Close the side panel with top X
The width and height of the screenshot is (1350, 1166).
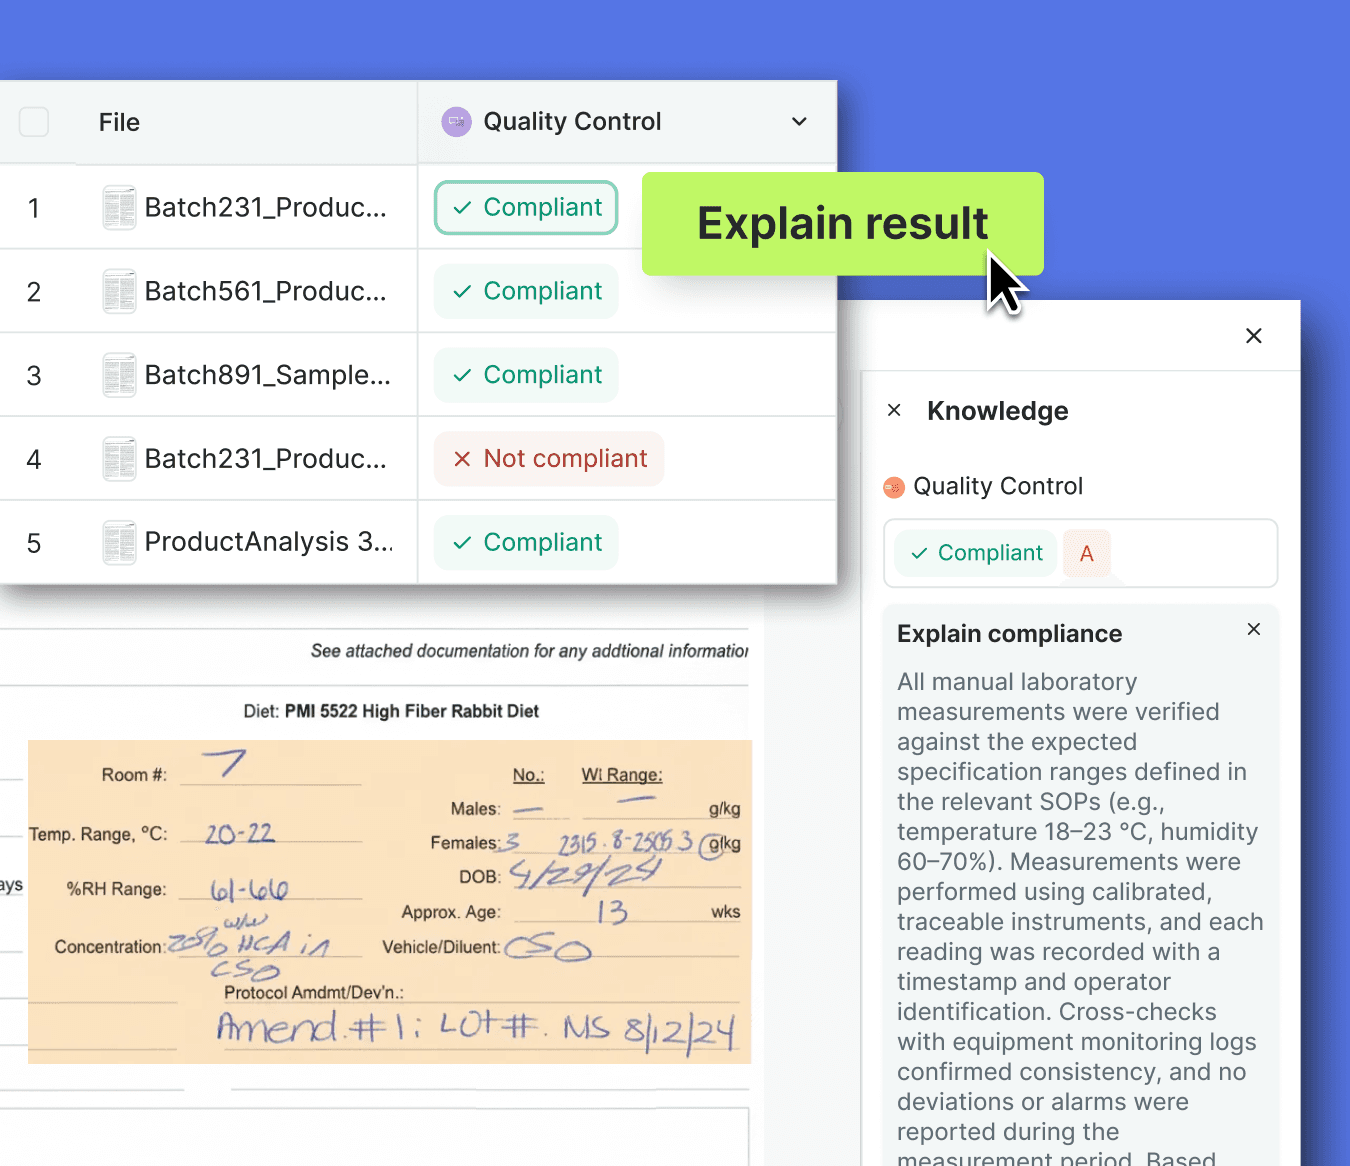(x=1254, y=336)
